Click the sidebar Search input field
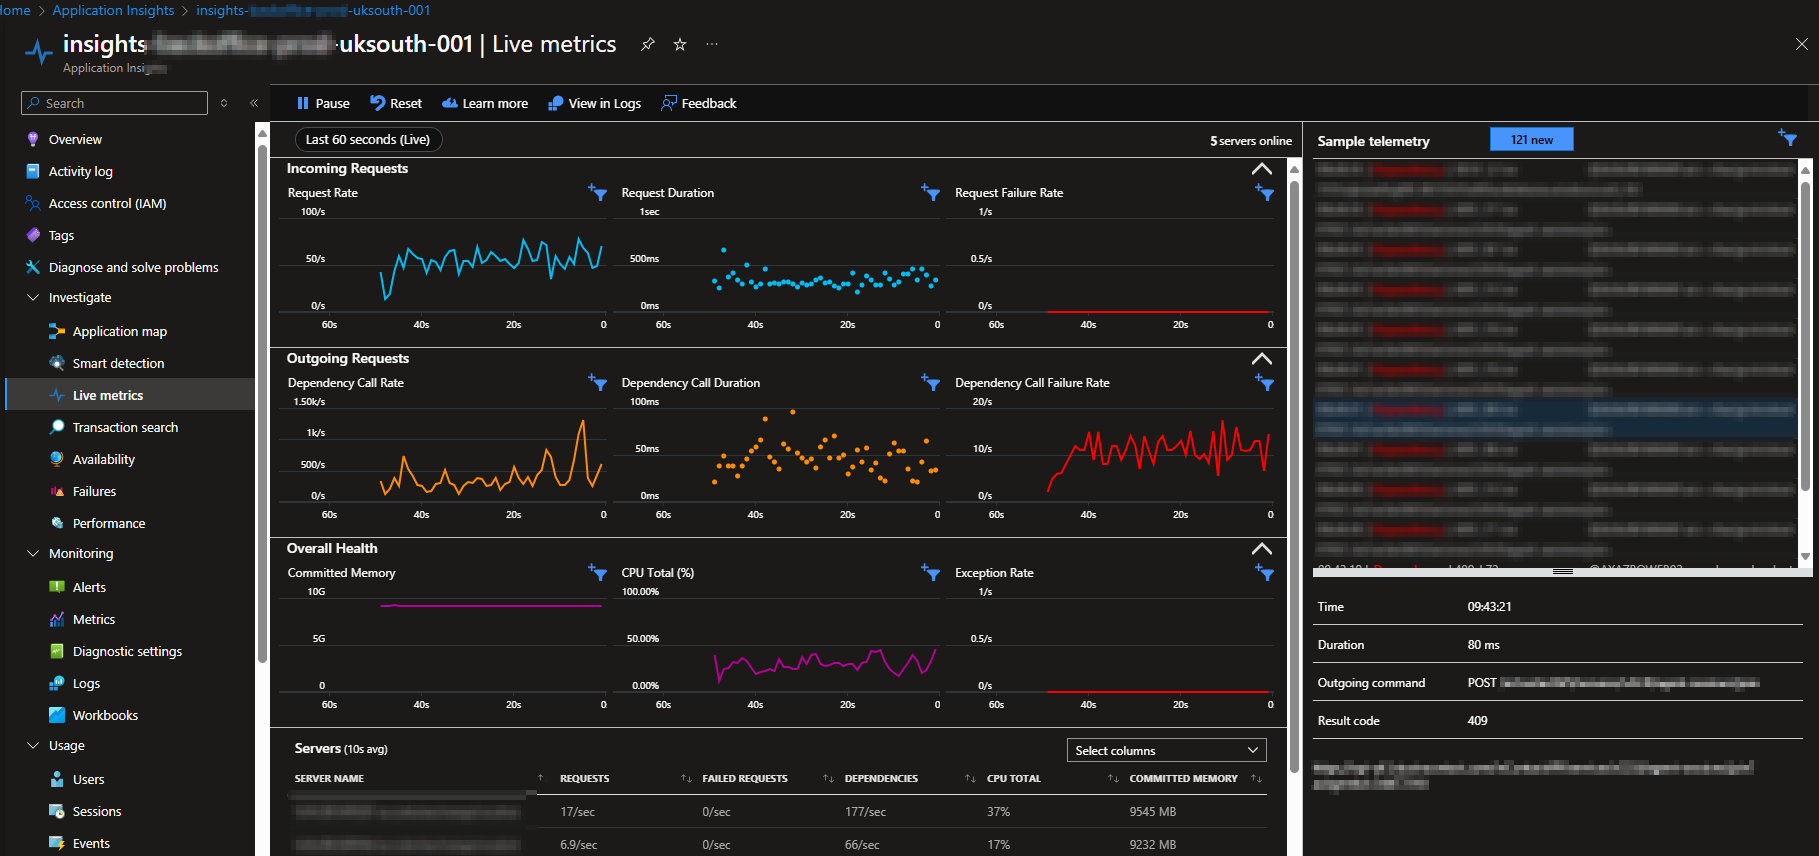 tap(114, 103)
